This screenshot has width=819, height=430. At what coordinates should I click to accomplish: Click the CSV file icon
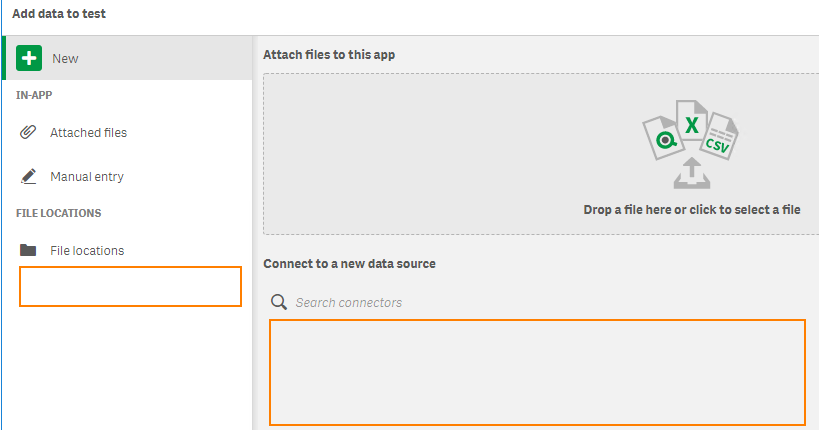pos(720,139)
